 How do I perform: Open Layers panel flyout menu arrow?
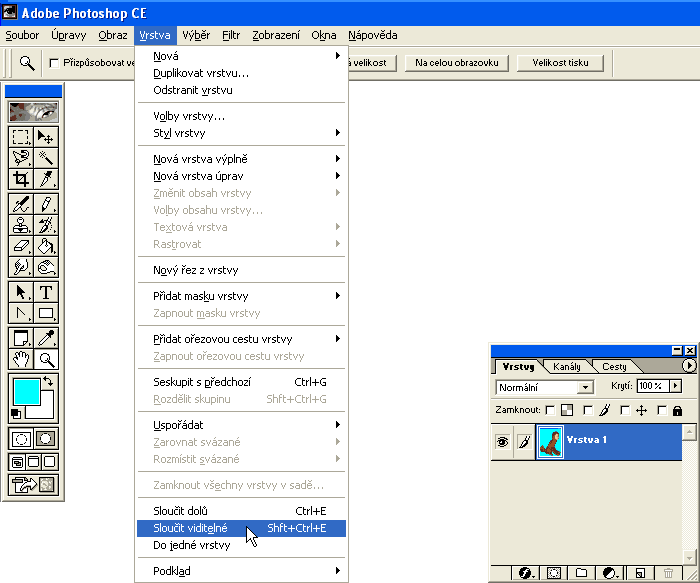[689, 366]
